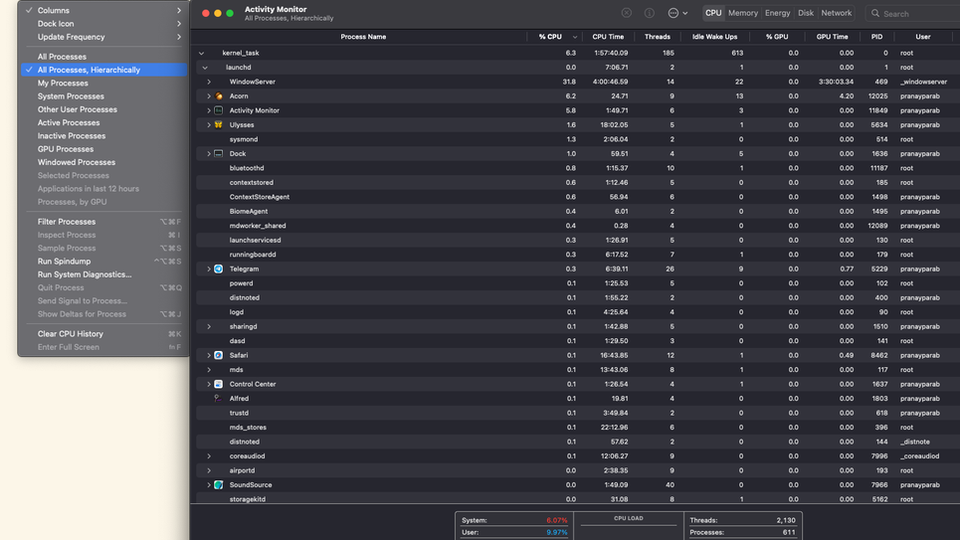Screen dimensions: 960x540
Task: Sort by the GPU Time column header
Action: (x=832, y=37)
